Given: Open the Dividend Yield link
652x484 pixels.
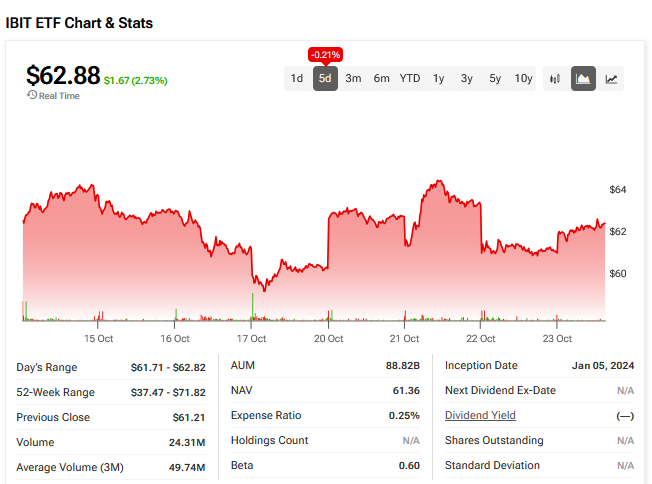Looking at the screenshot, I should coord(480,416).
